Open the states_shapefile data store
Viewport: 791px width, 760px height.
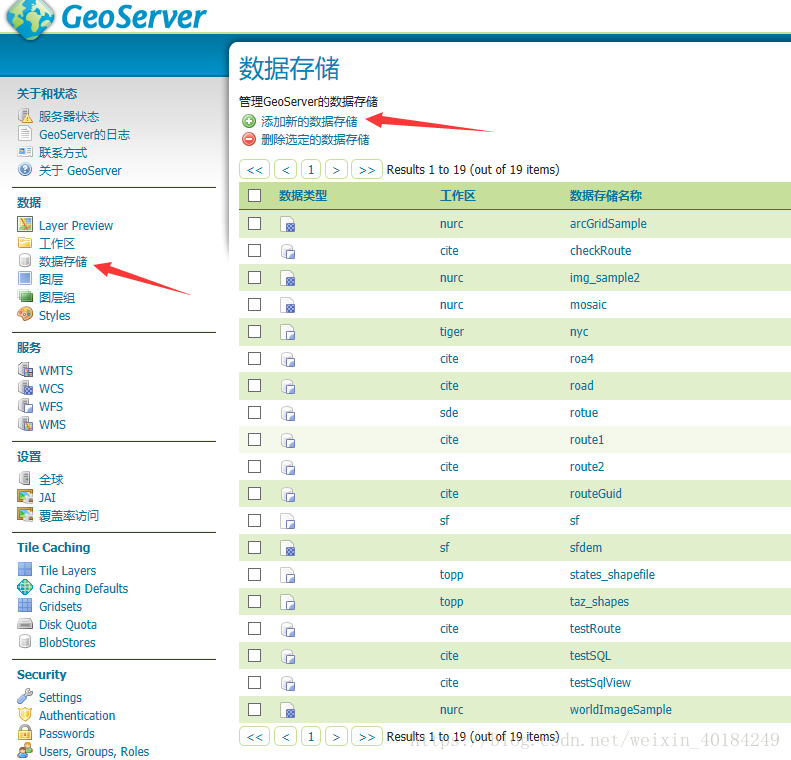[612, 575]
